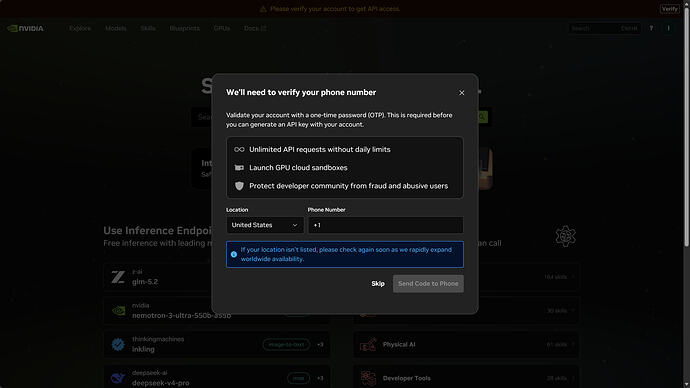The width and height of the screenshot is (690, 388).
Task: Click the Developer Tools category icon
Action: pyautogui.click(x=368, y=378)
